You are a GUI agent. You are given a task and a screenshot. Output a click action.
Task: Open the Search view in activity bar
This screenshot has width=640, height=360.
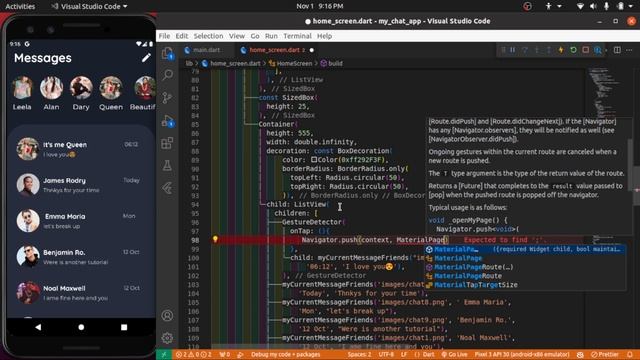[x=167, y=75]
